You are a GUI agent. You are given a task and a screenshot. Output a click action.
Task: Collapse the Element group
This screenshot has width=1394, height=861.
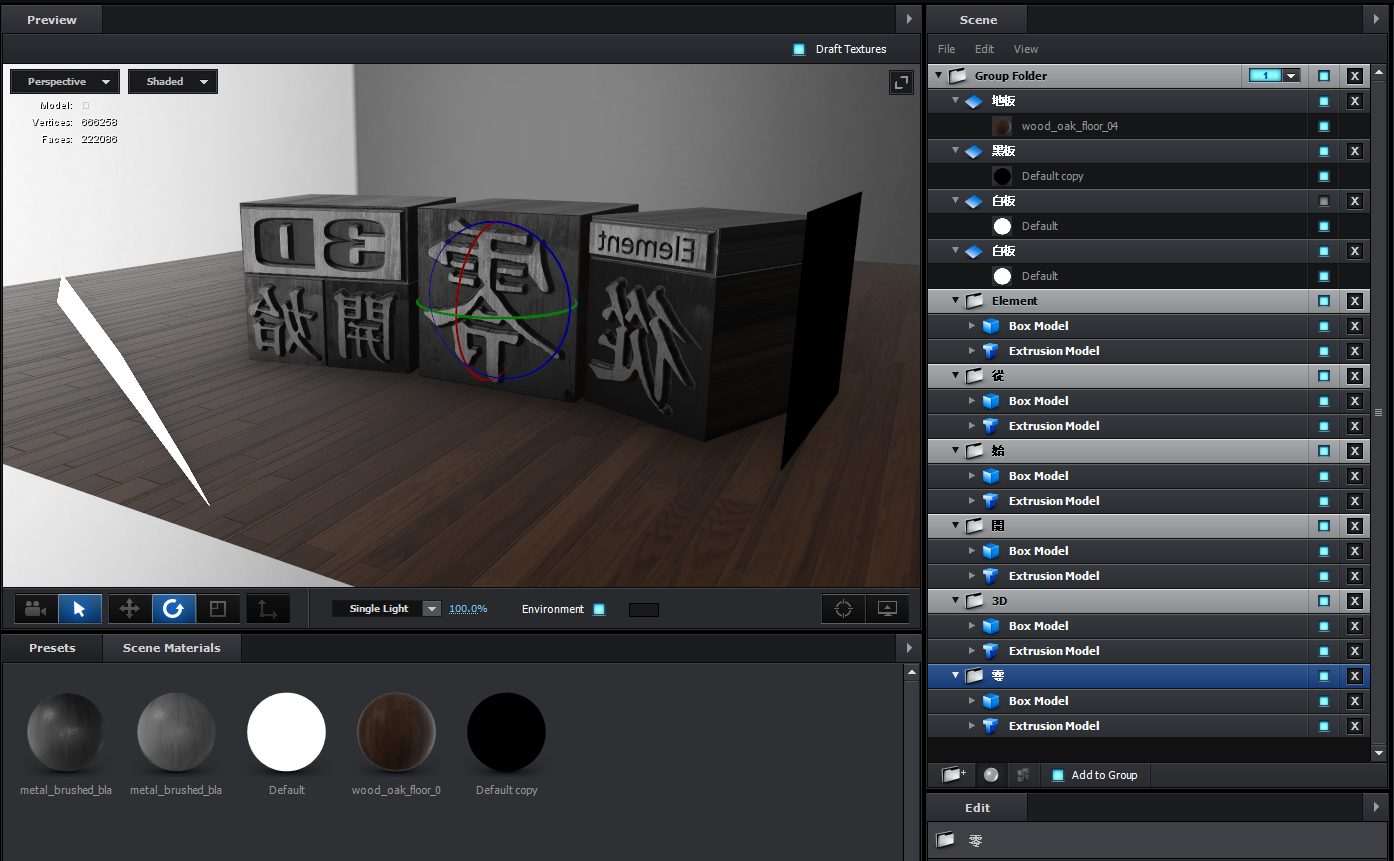(x=955, y=301)
